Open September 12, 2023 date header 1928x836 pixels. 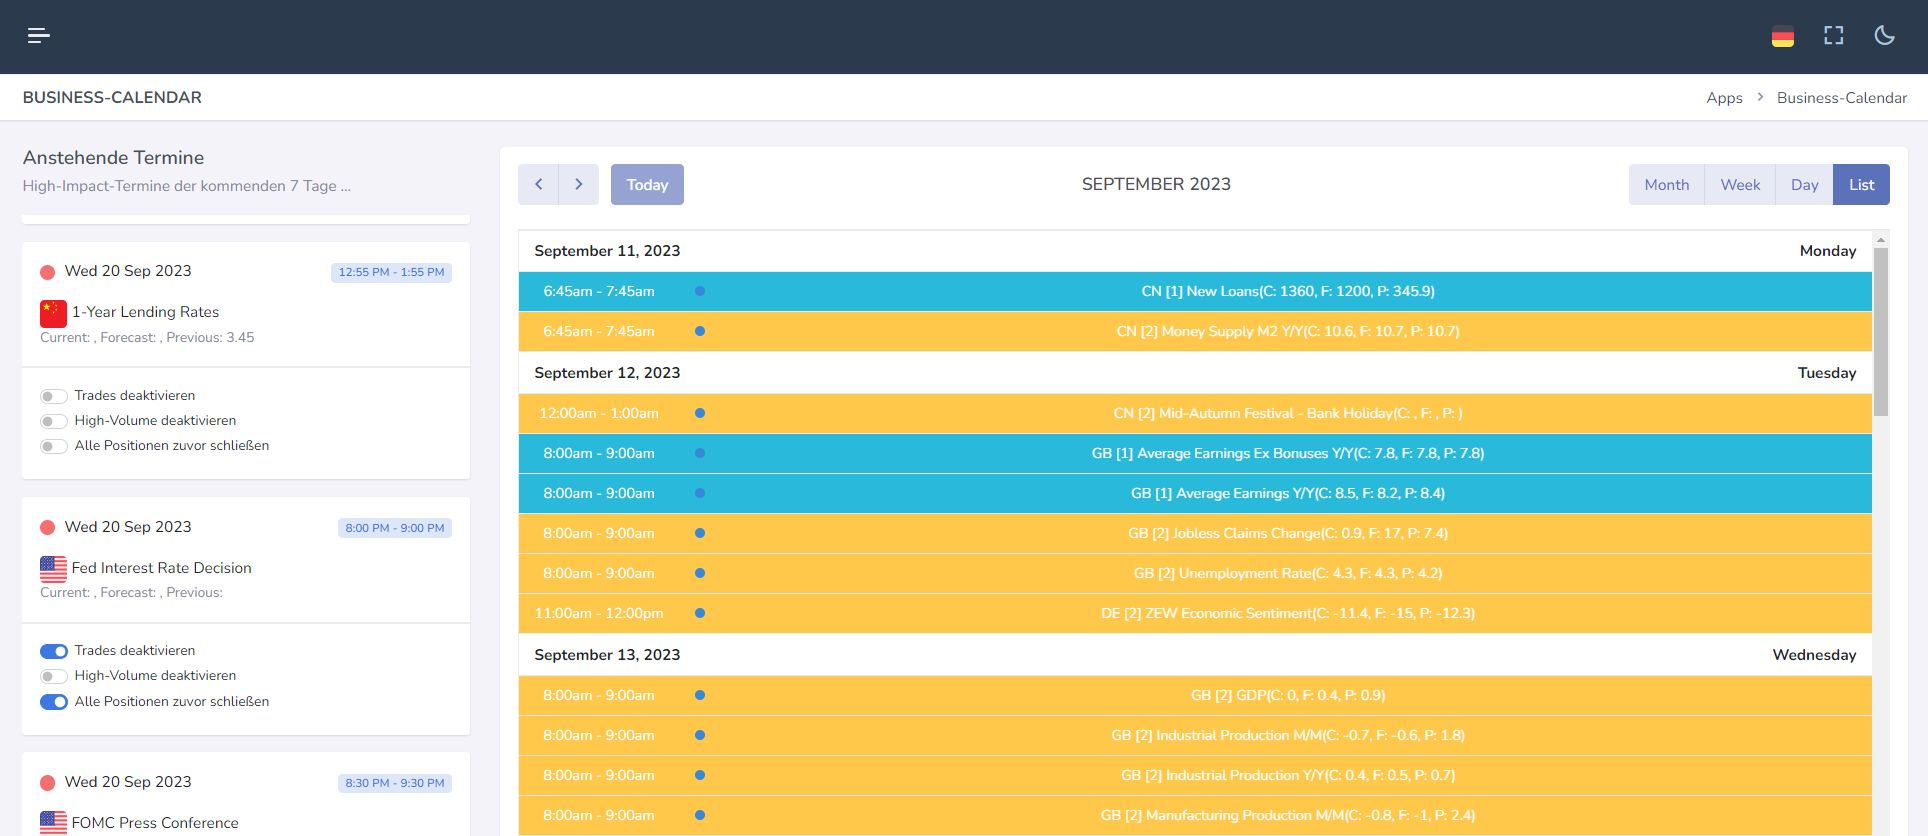(x=607, y=373)
